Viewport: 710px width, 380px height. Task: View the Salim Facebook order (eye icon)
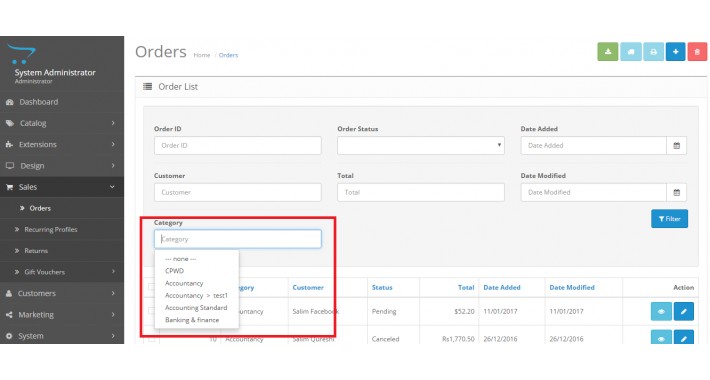pos(661,312)
